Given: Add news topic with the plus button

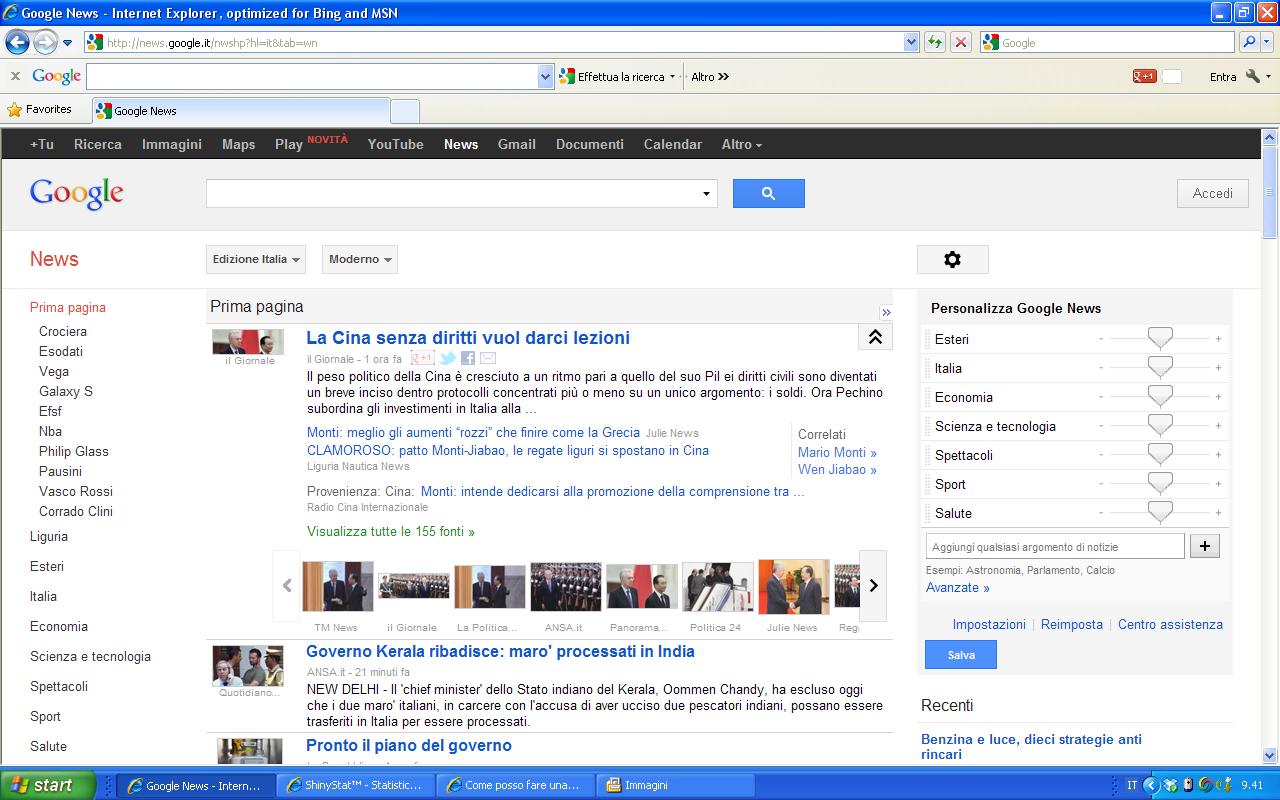Looking at the screenshot, I should point(1205,546).
